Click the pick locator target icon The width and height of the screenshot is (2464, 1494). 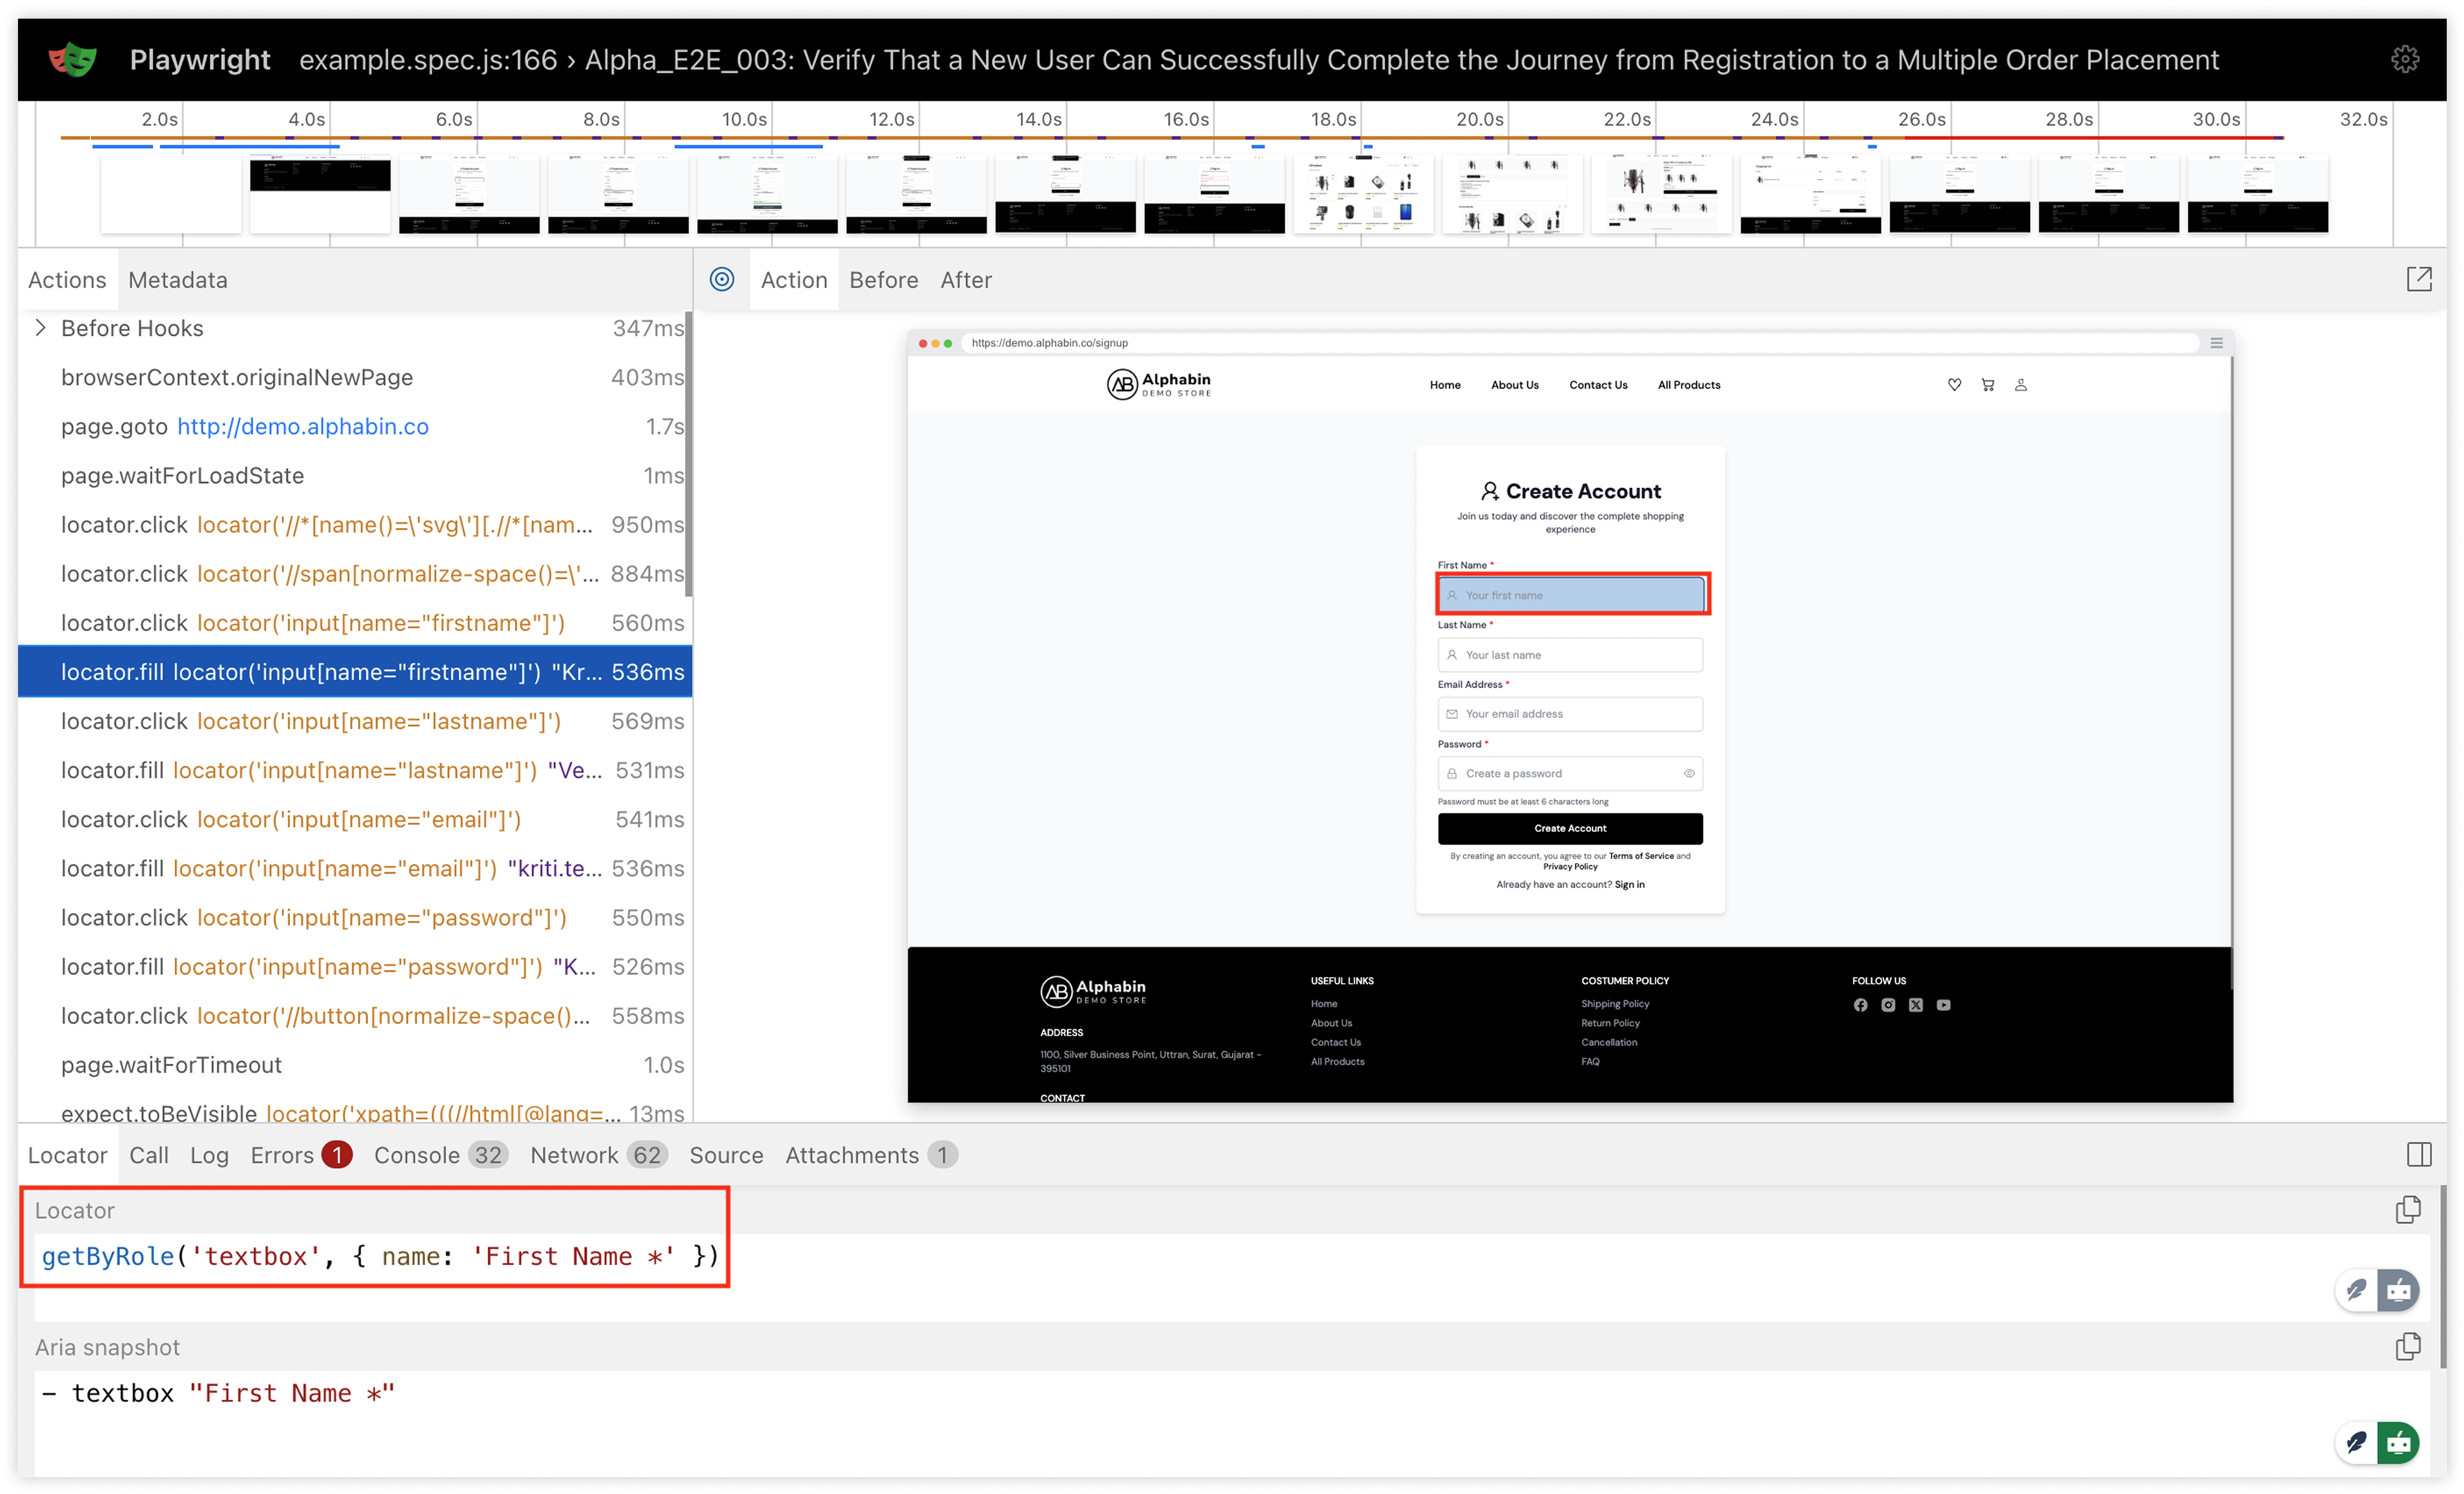point(722,280)
